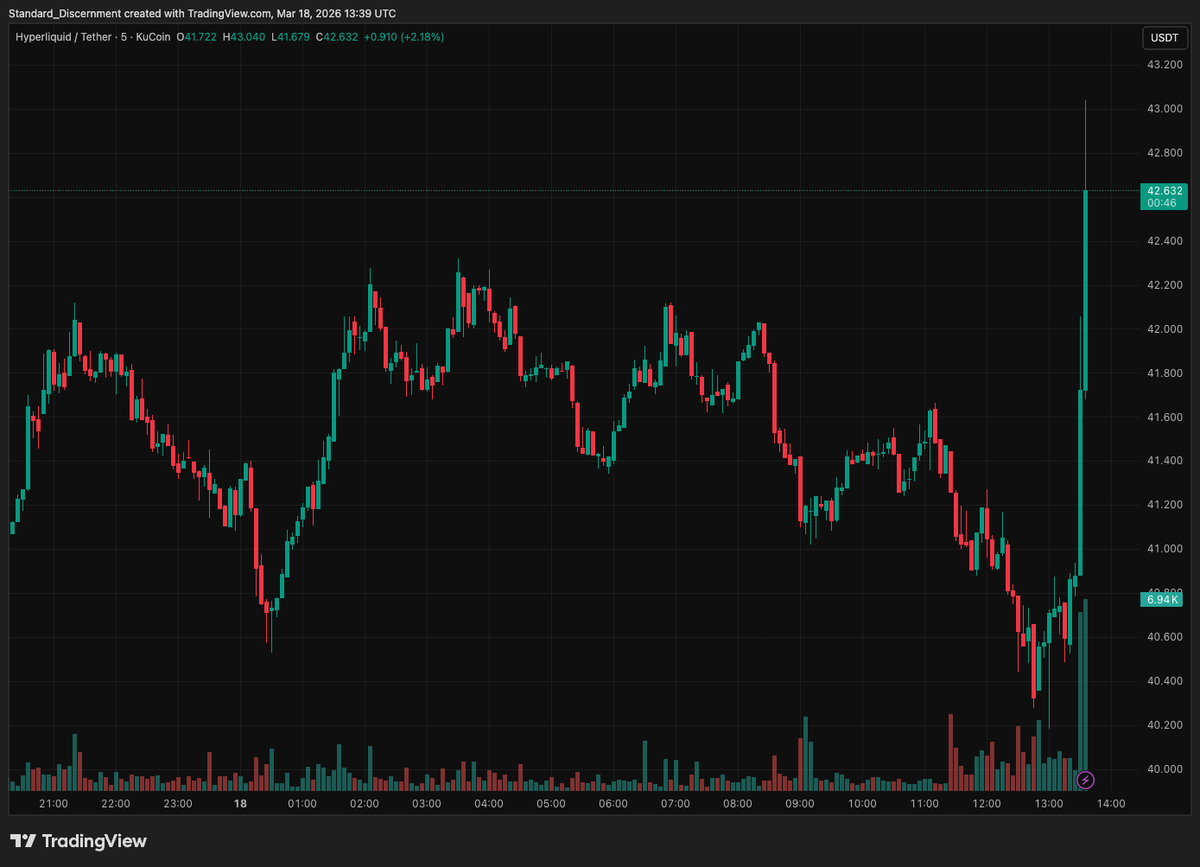
Task: Click the 40.600 price axis label
Action: 1163,637
